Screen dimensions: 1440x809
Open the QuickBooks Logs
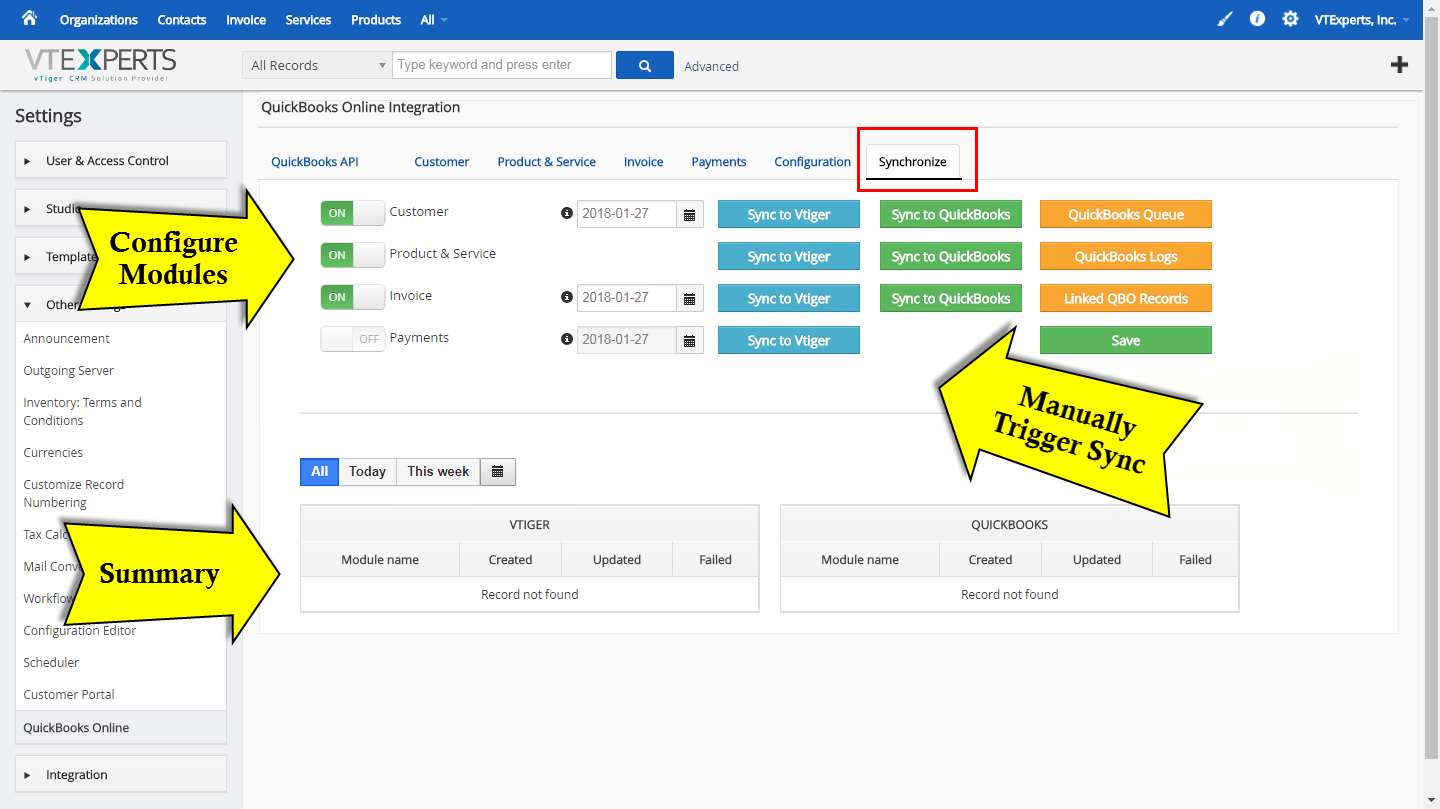pyautogui.click(x=1126, y=256)
